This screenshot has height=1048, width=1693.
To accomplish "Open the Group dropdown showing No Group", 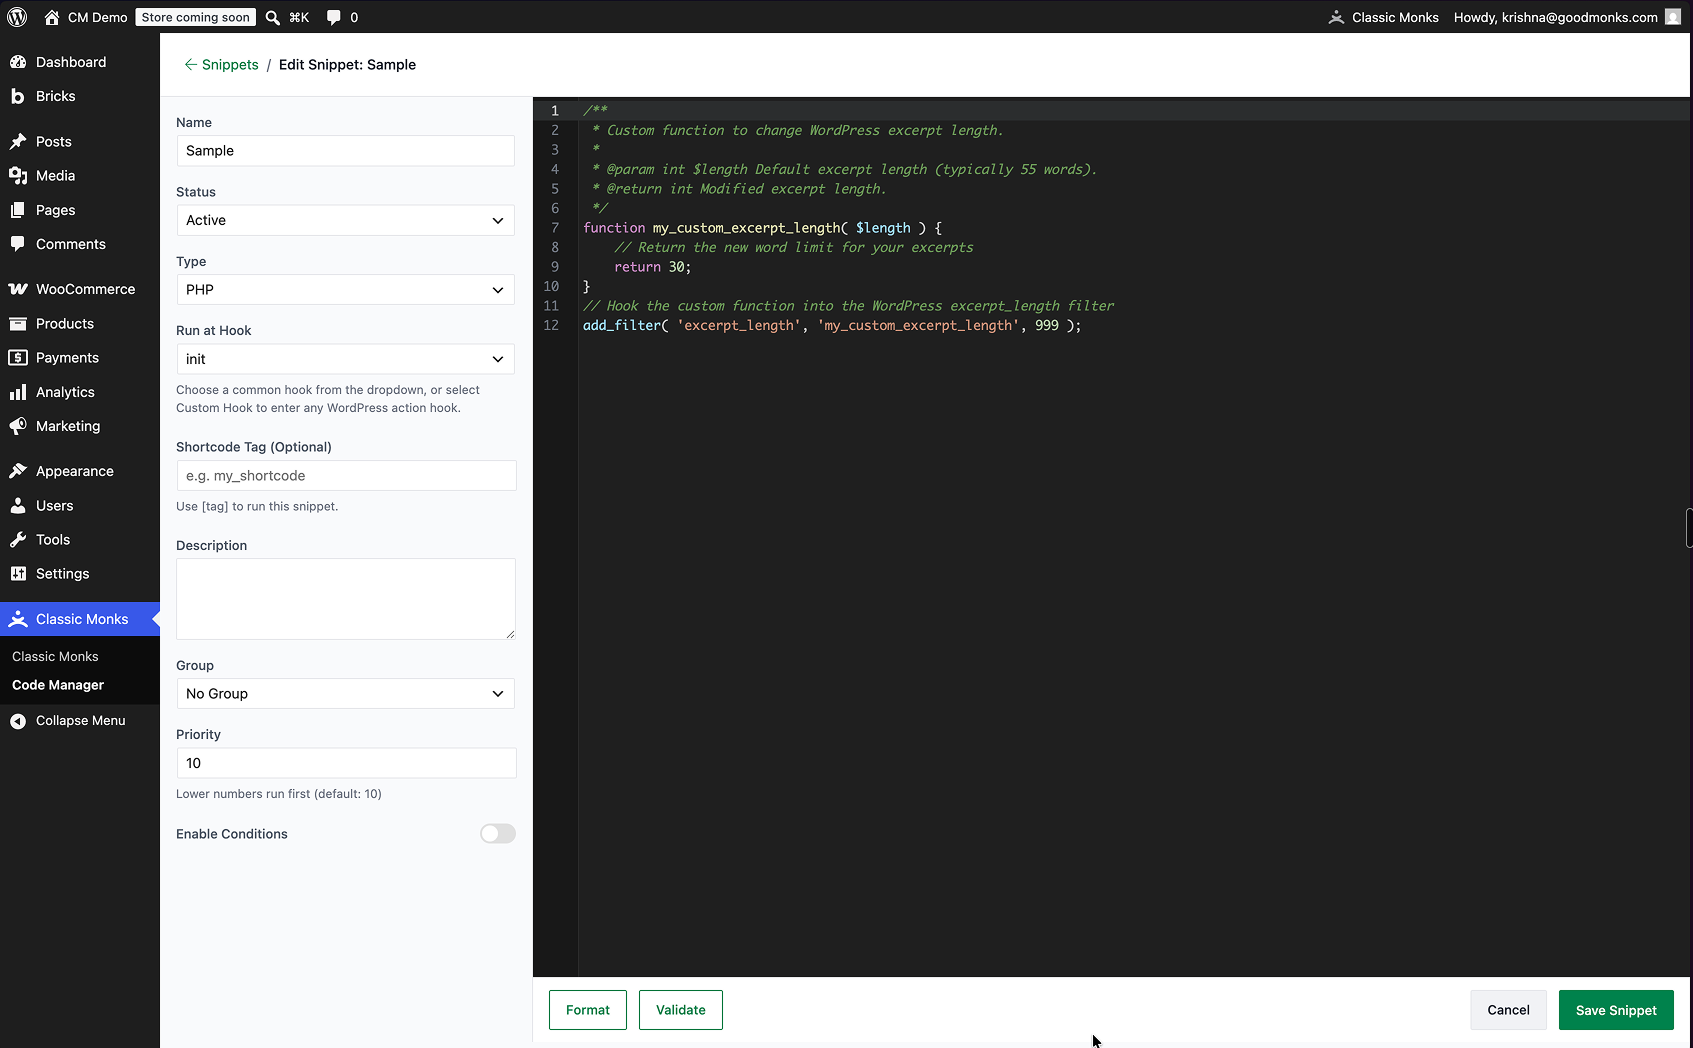I will (x=345, y=694).
